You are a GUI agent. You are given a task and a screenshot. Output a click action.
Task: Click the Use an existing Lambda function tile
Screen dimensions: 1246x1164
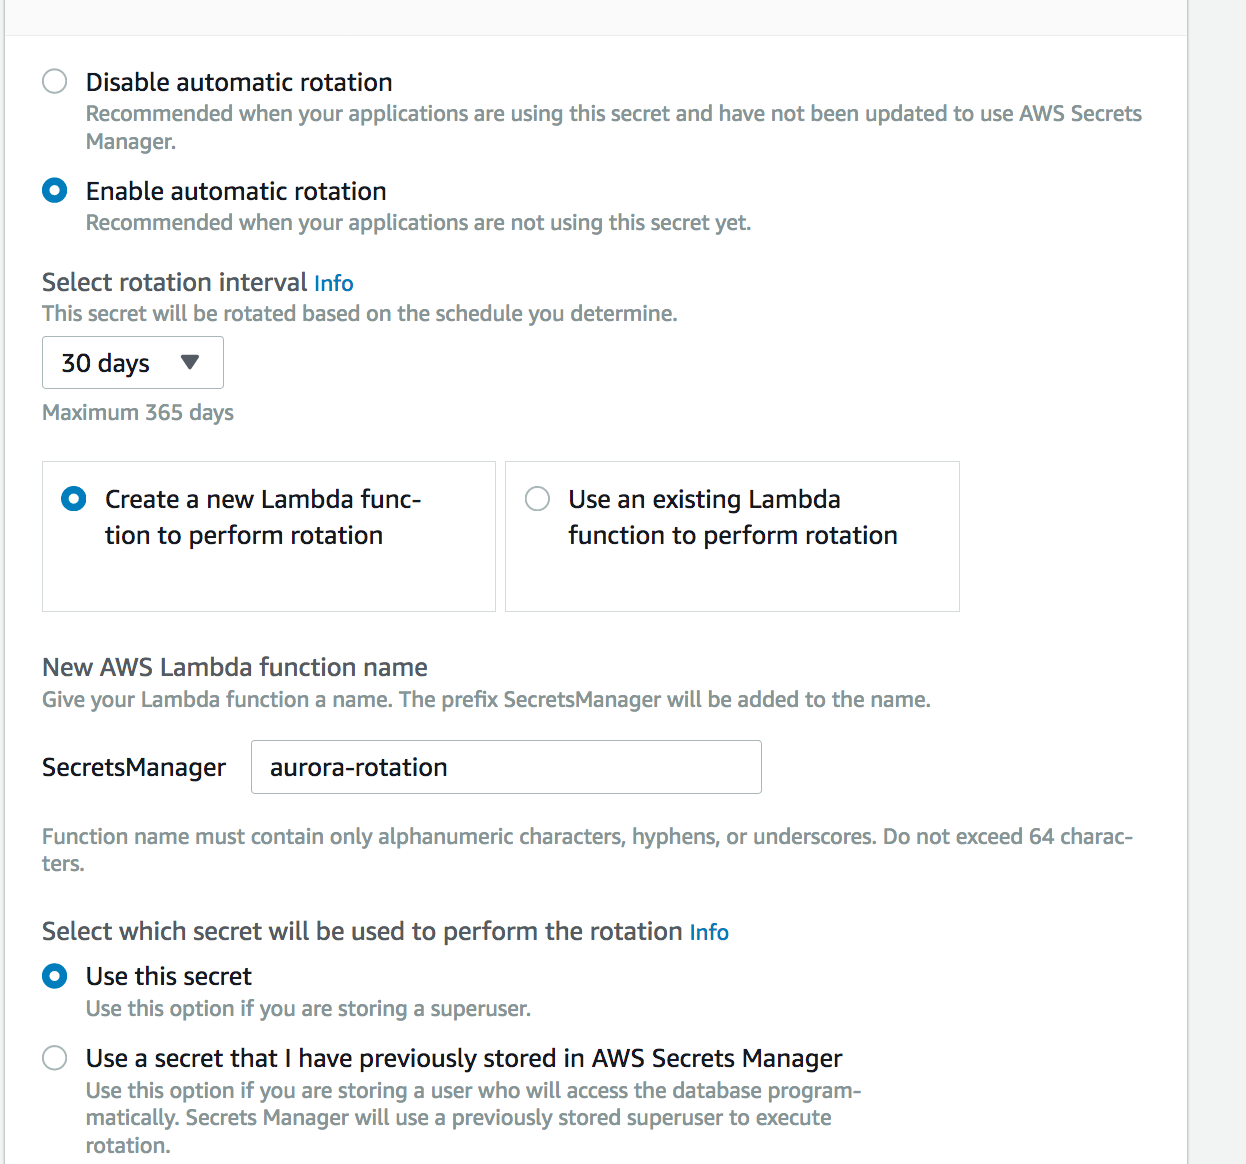tap(732, 536)
